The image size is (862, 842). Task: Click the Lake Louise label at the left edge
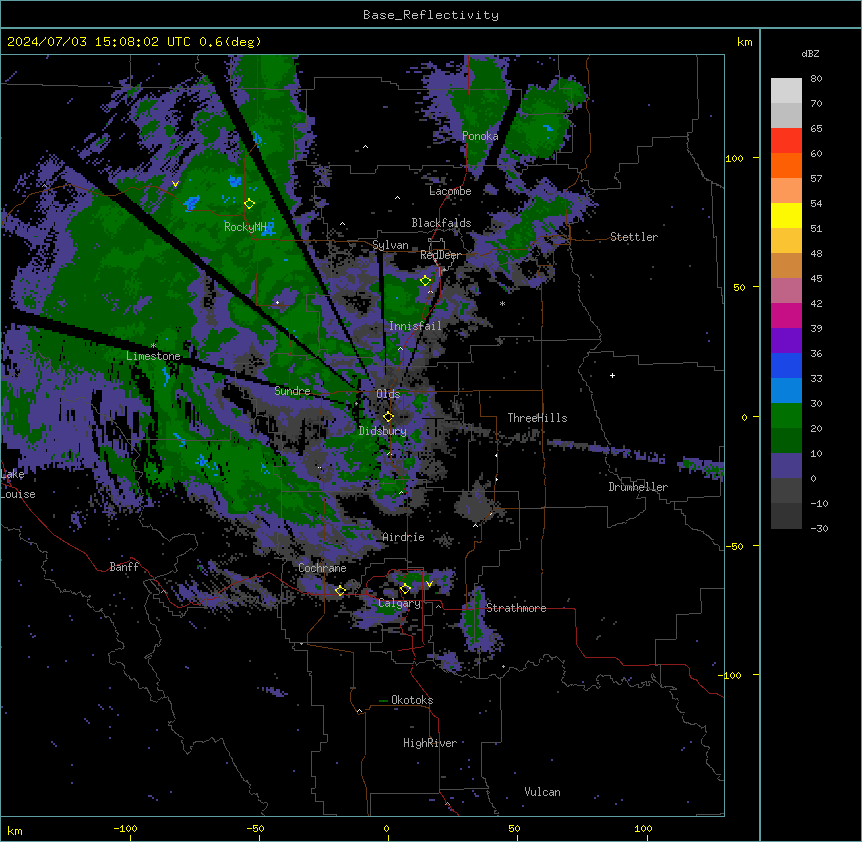(x=17, y=484)
